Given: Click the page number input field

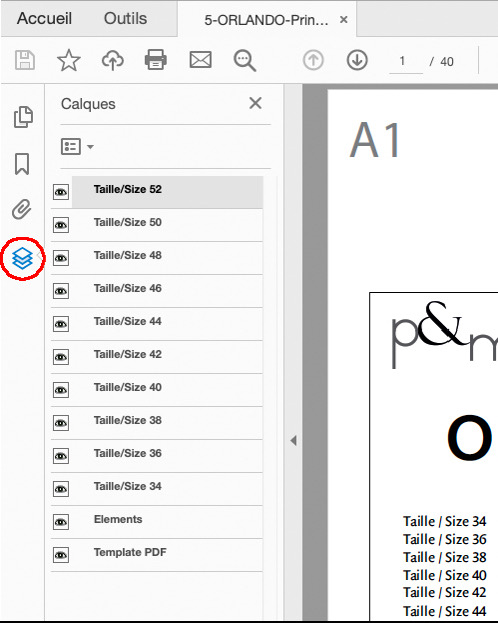Looking at the screenshot, I should (406, 62).
